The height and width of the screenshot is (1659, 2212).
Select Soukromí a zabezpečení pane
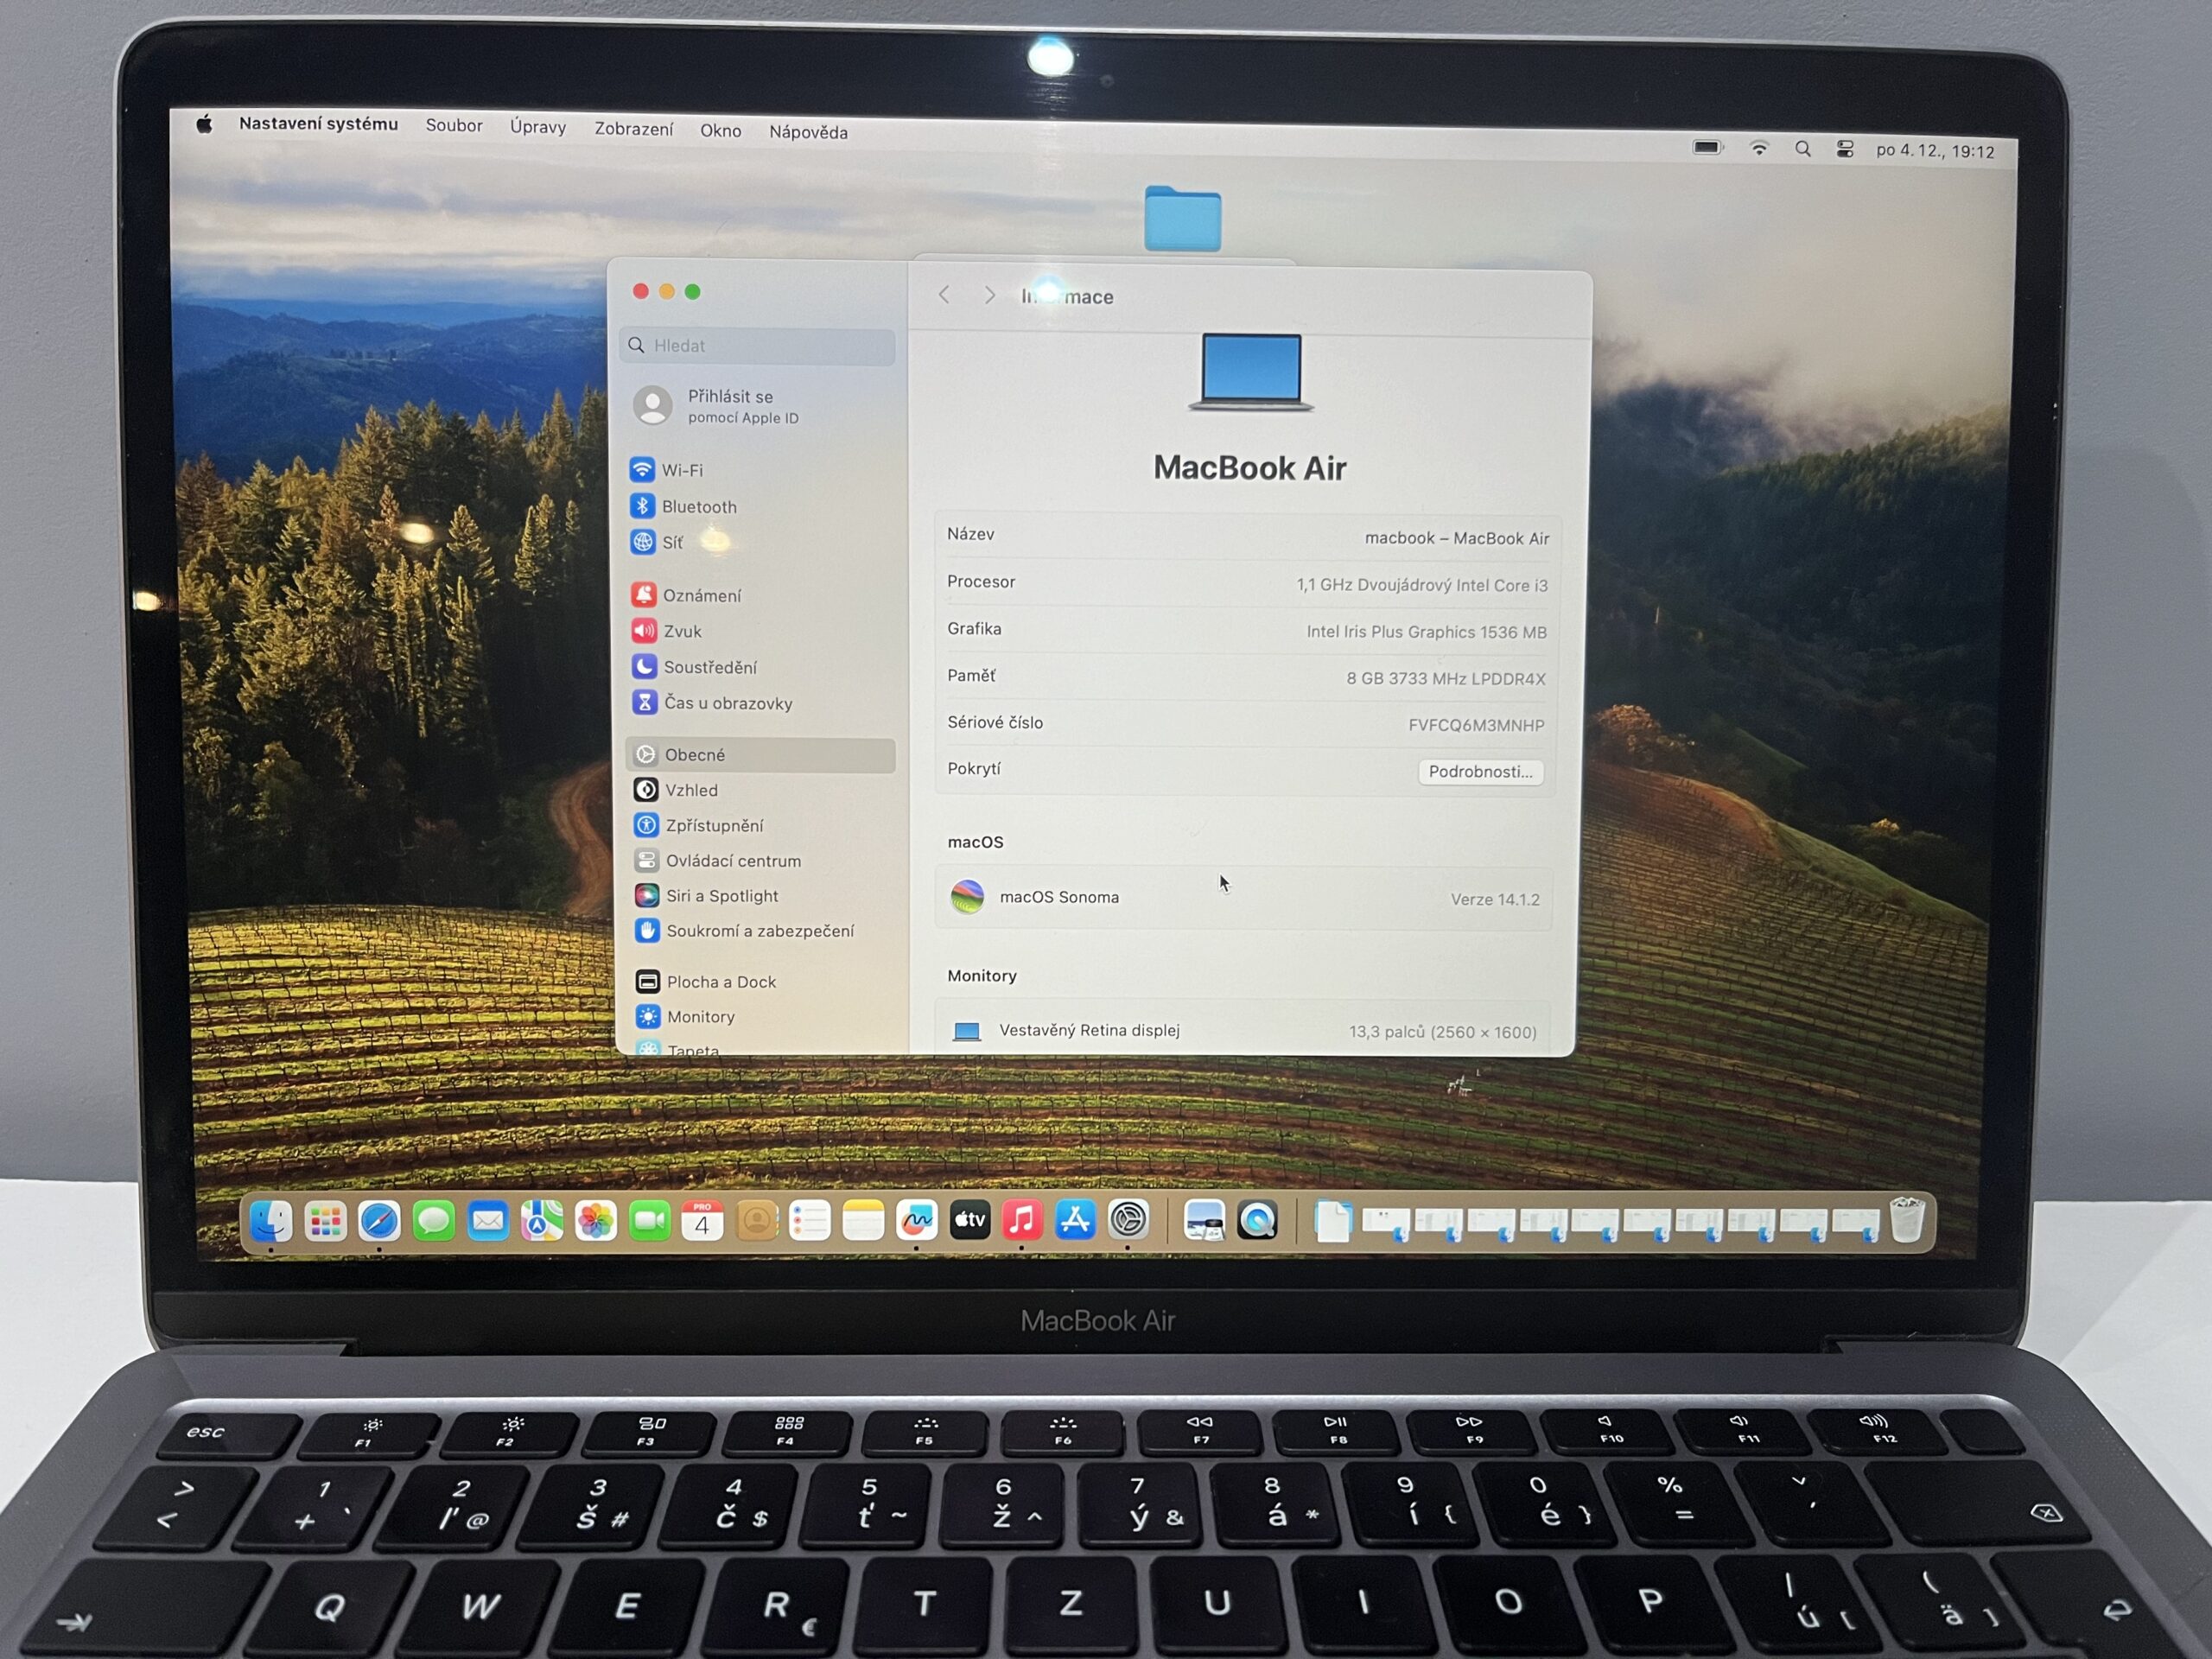pos(759,931)
